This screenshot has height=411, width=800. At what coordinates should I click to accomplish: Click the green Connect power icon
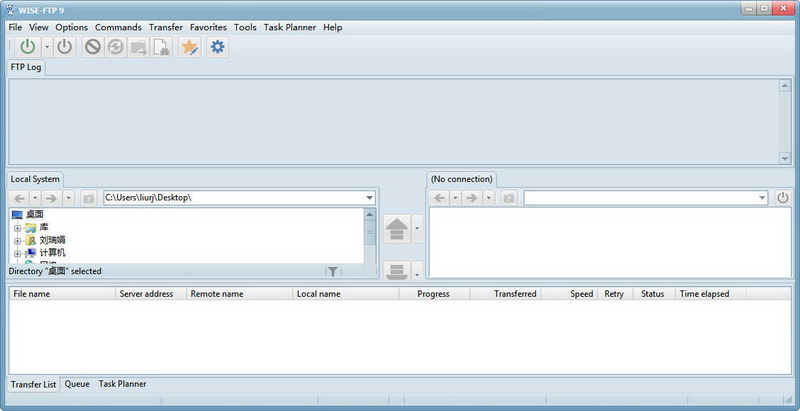point(28,47)
